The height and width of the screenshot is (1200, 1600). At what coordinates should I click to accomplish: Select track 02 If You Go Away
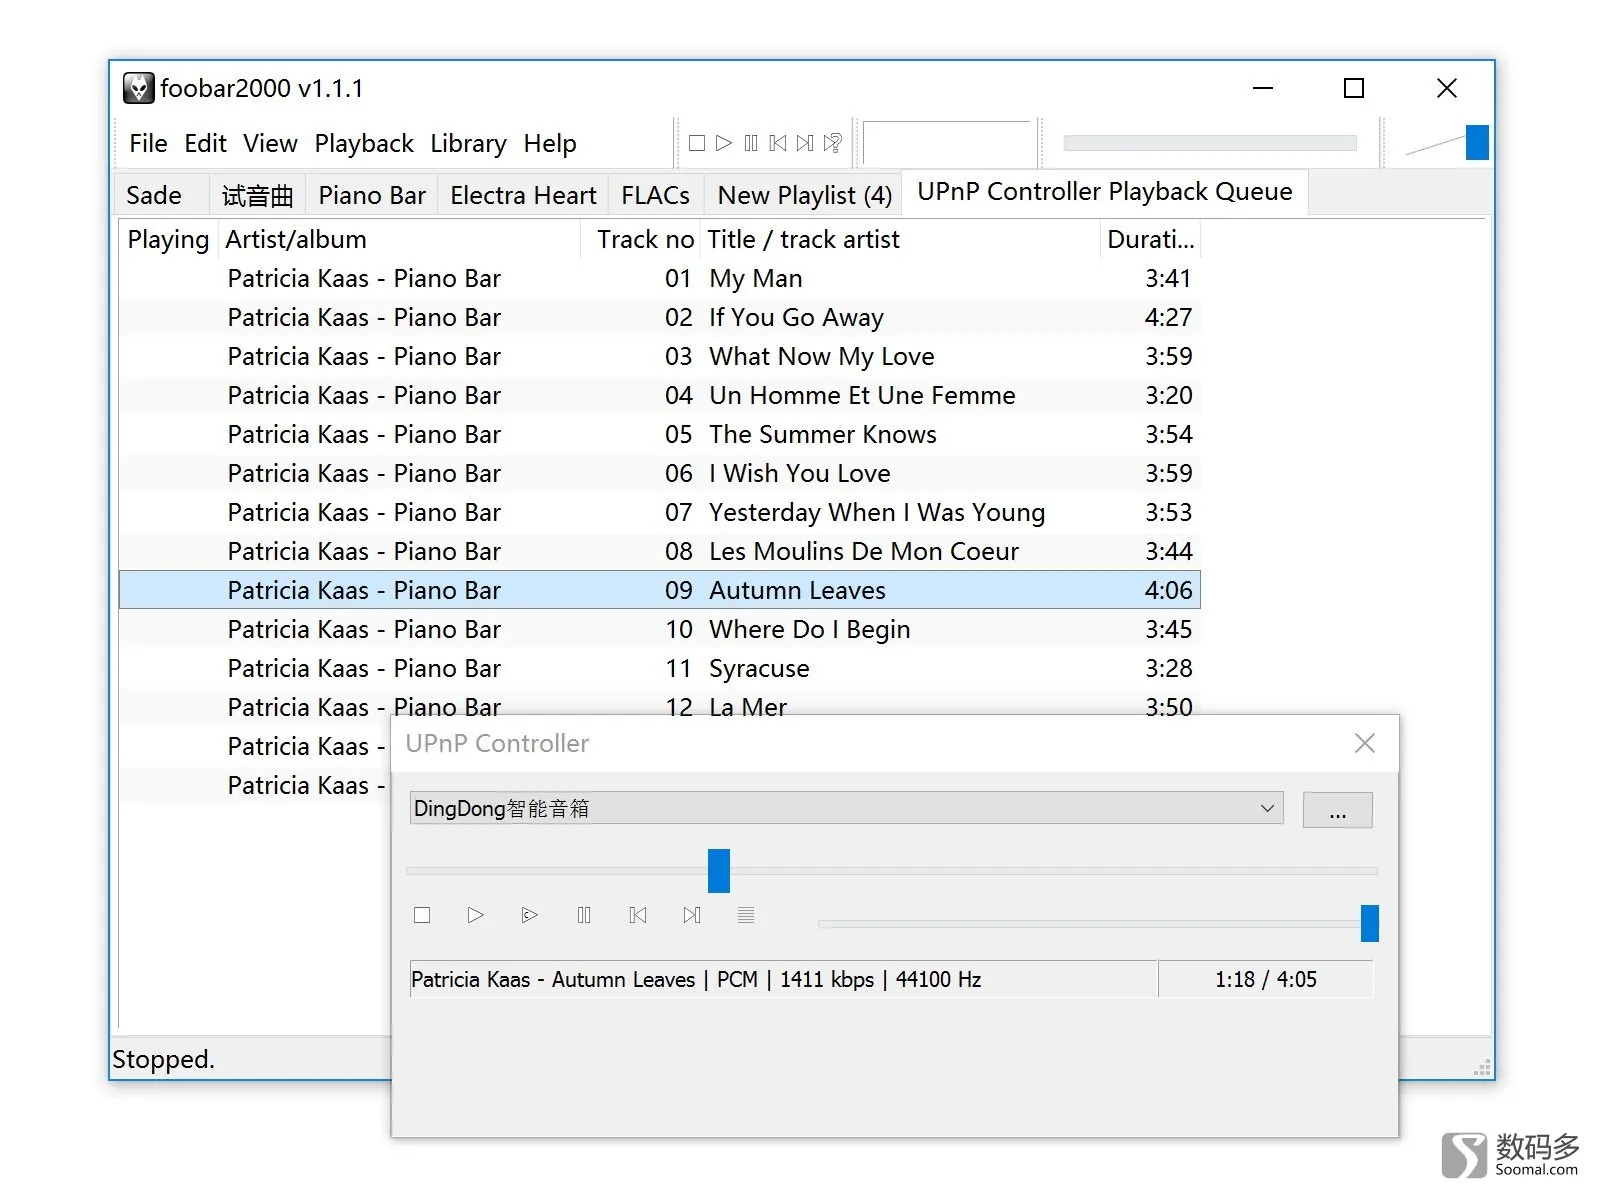660,318
